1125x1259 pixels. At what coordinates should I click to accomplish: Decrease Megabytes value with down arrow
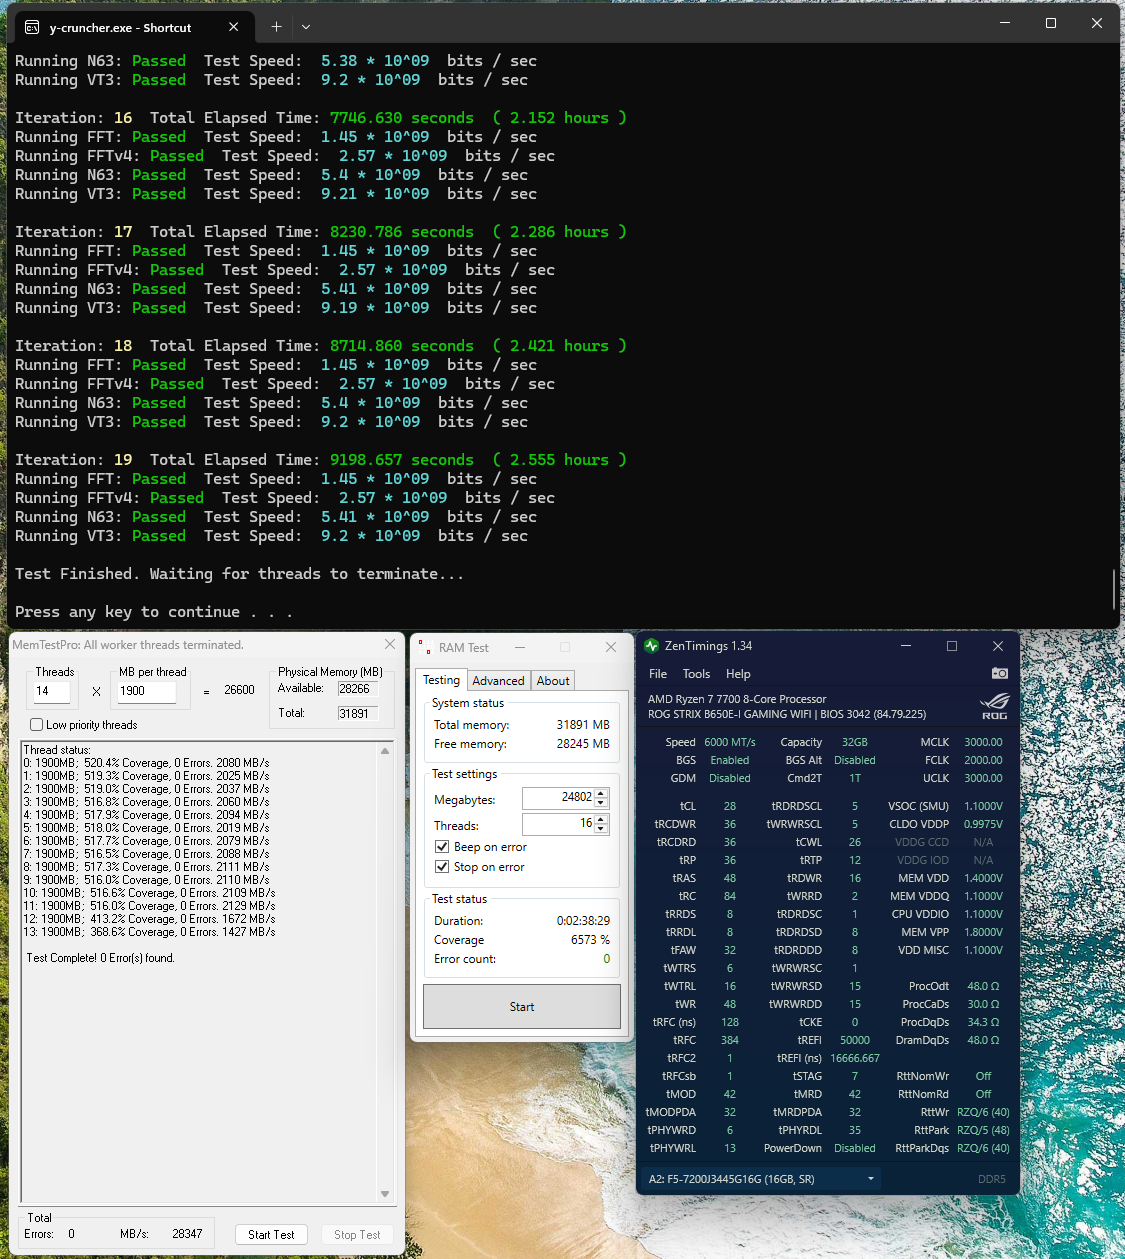pos(601,802)
